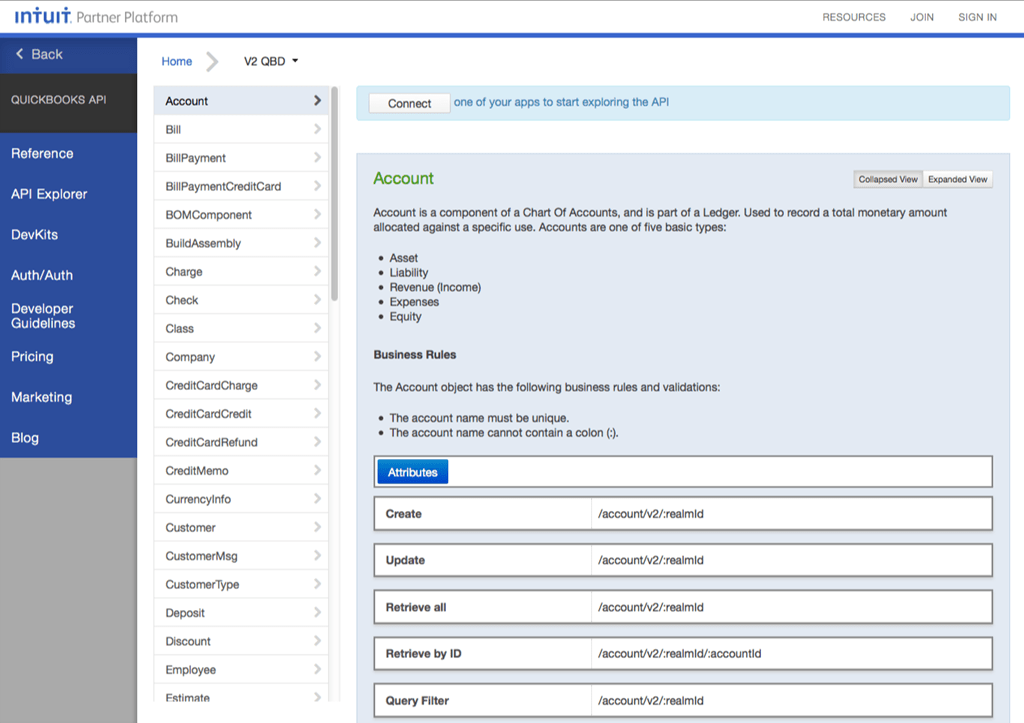The width and height of the screenshot is (1024, 723).
Task: Select BillPayment in the entity list
Action: [x=241, y=158]
